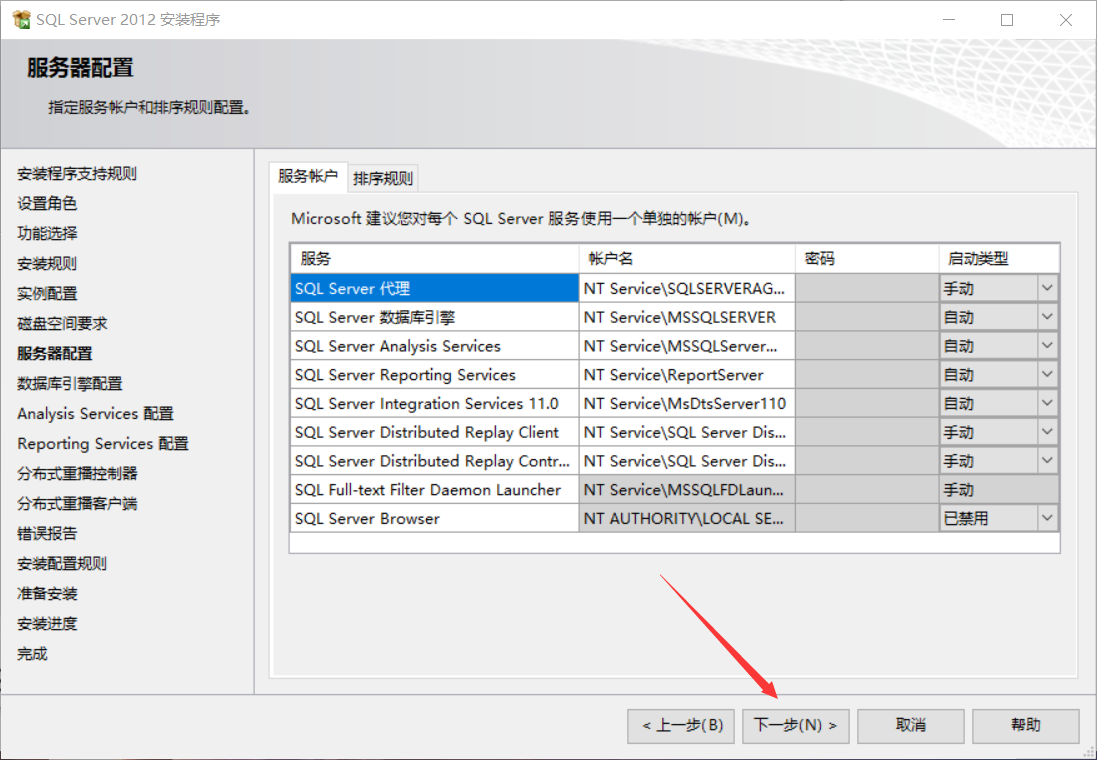Switch to the 服务帐户 tab
The image size is (1097, 760).
307,176
